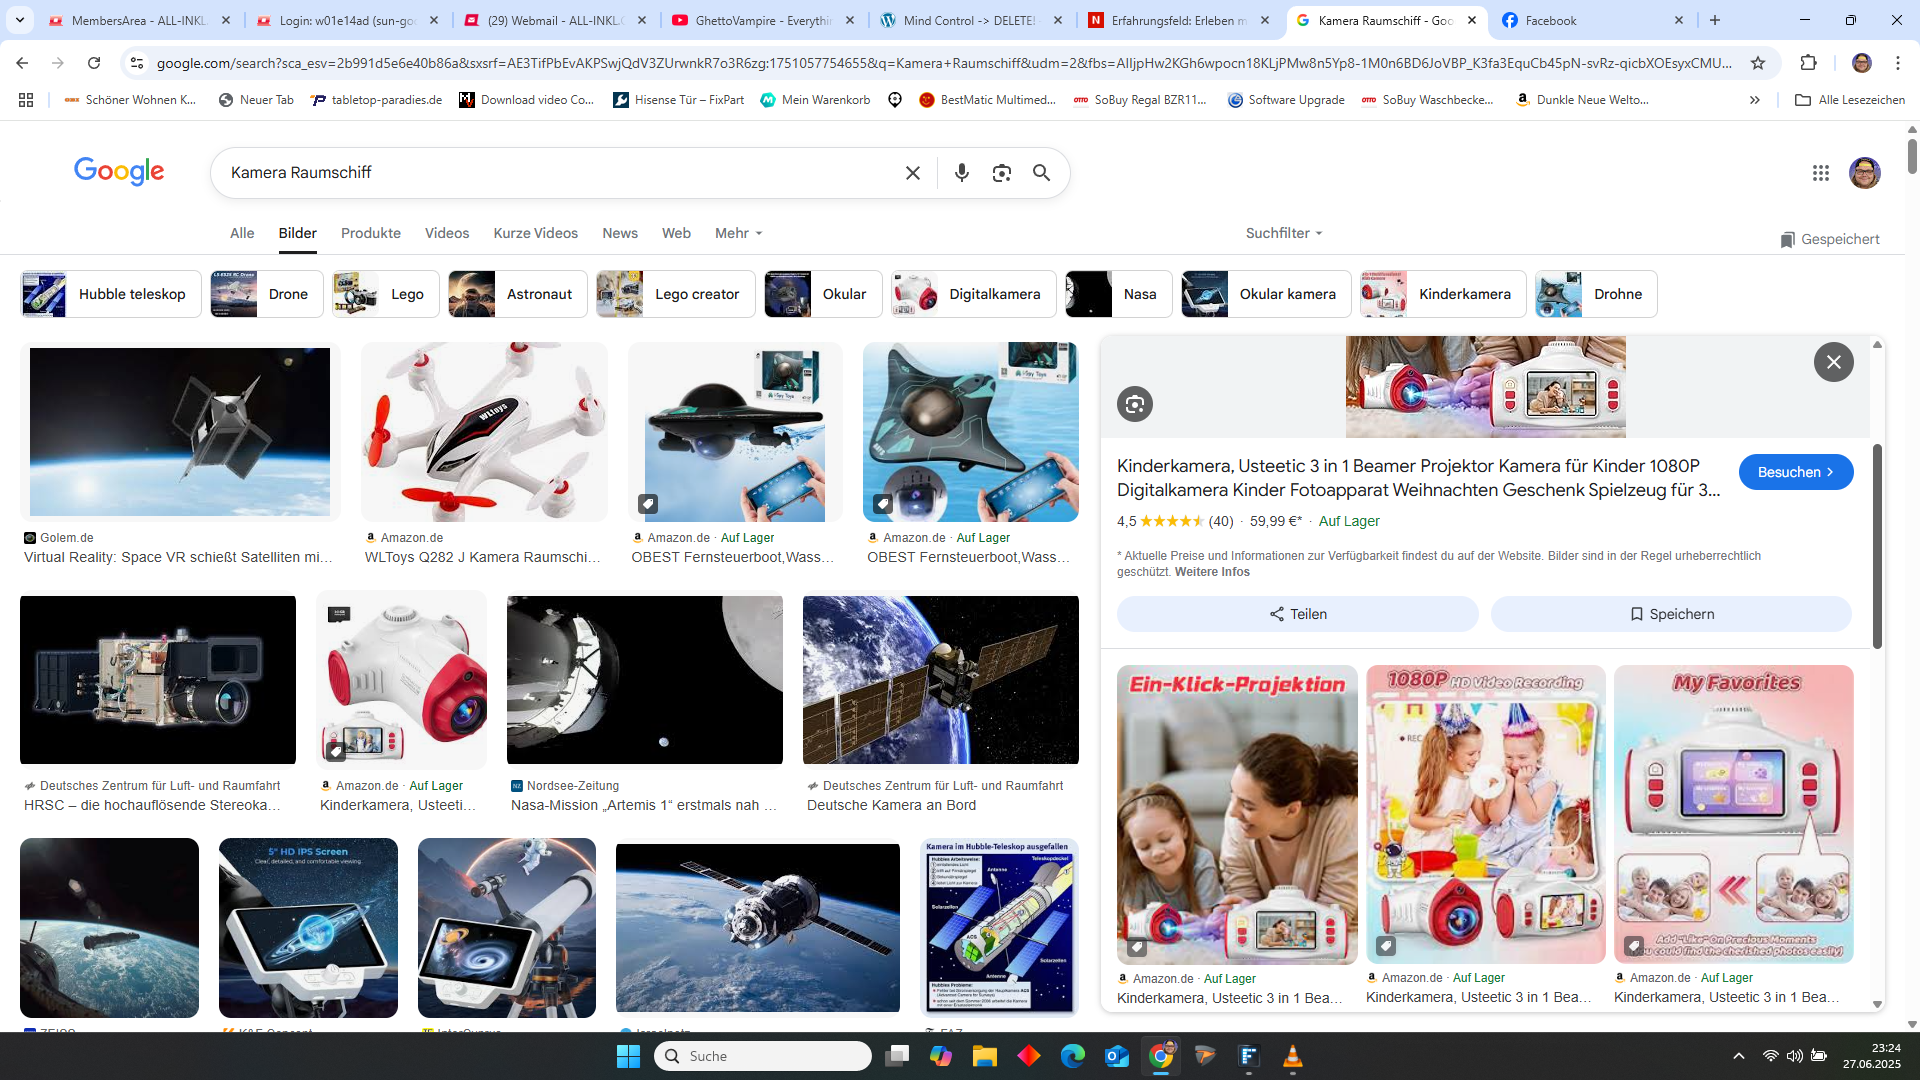This screenshot has height=1080, width=1920.
Task: Expand the Suchfilter dropdown
Action: 1284,233
